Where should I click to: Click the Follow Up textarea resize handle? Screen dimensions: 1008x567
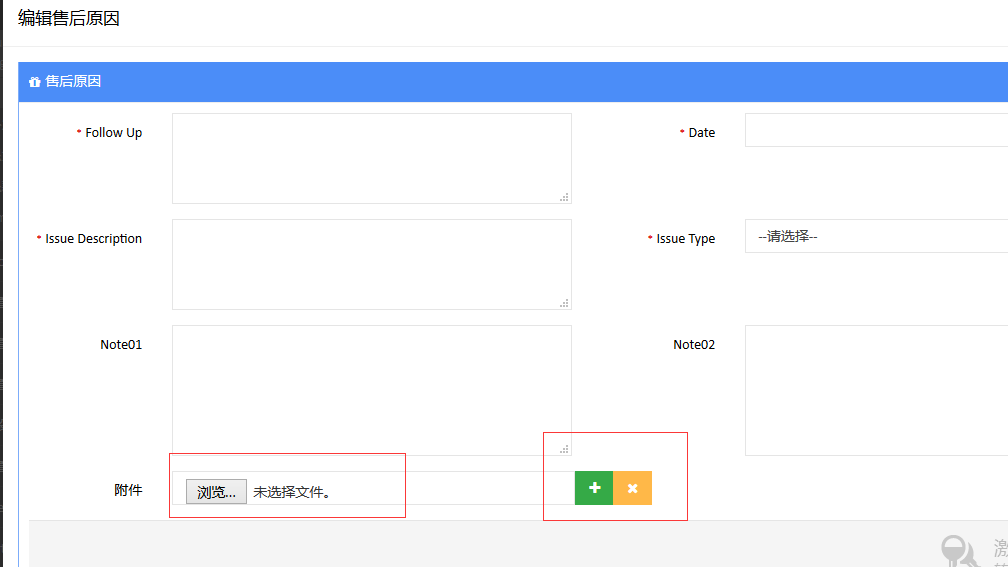click(x=564, y=197)
